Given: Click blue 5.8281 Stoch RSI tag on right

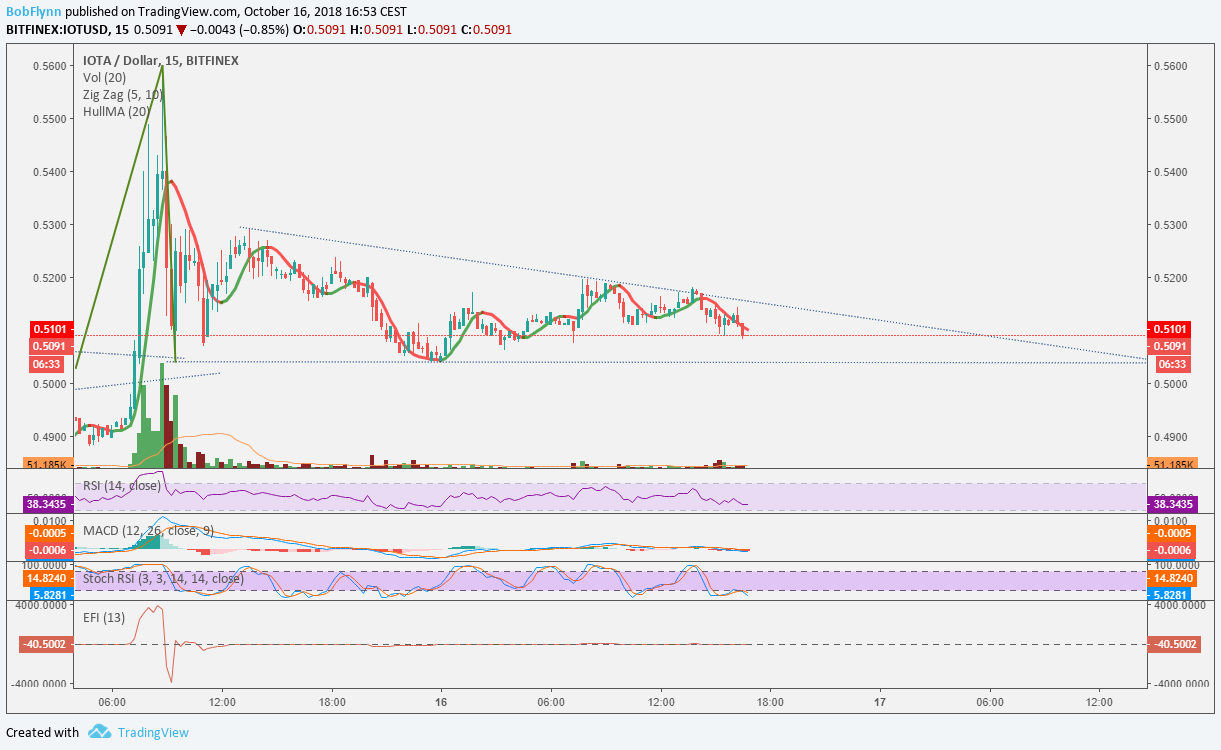Looking at the screenshot, I should click(x=1171, y=594).
